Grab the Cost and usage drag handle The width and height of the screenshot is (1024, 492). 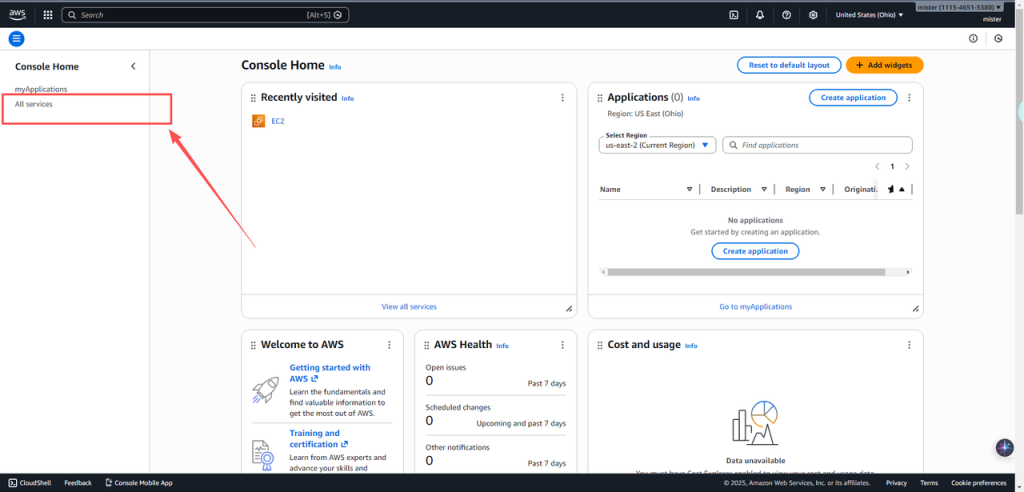[x=600, y=346]
